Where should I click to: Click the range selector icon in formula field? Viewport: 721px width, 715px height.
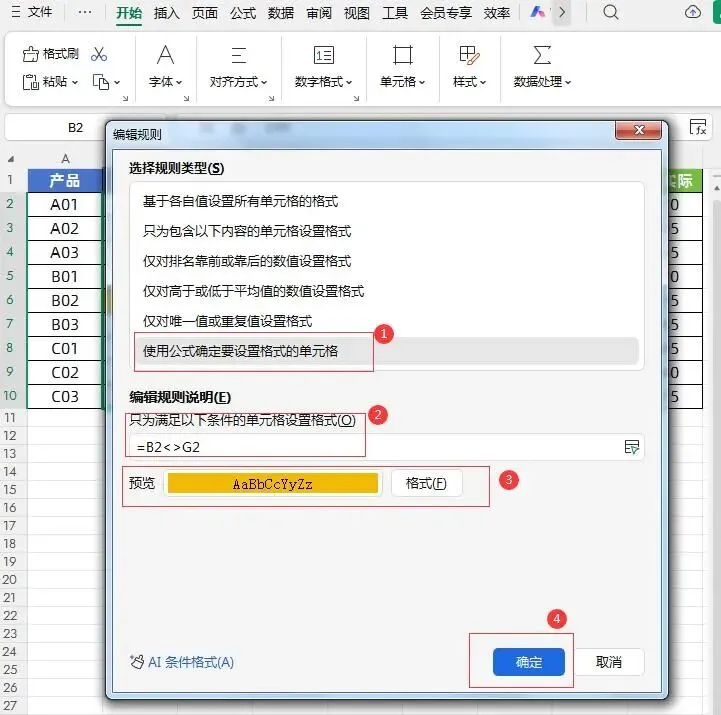pos(631,446)
